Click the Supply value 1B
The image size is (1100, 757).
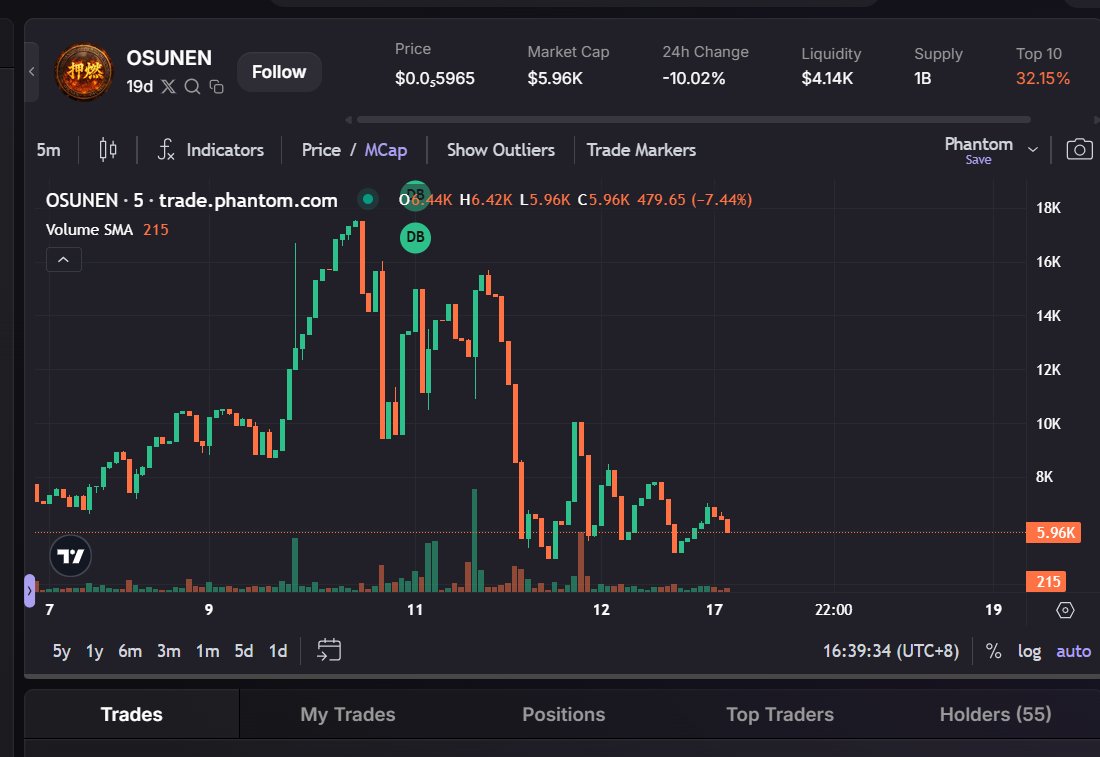point(923,79)
